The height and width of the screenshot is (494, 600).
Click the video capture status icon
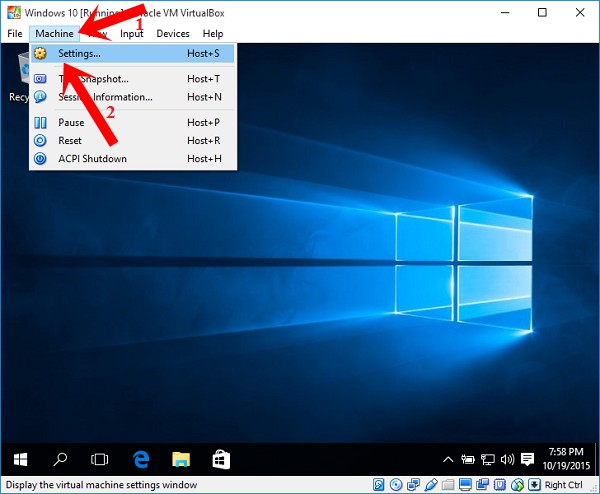click(482, 485)
